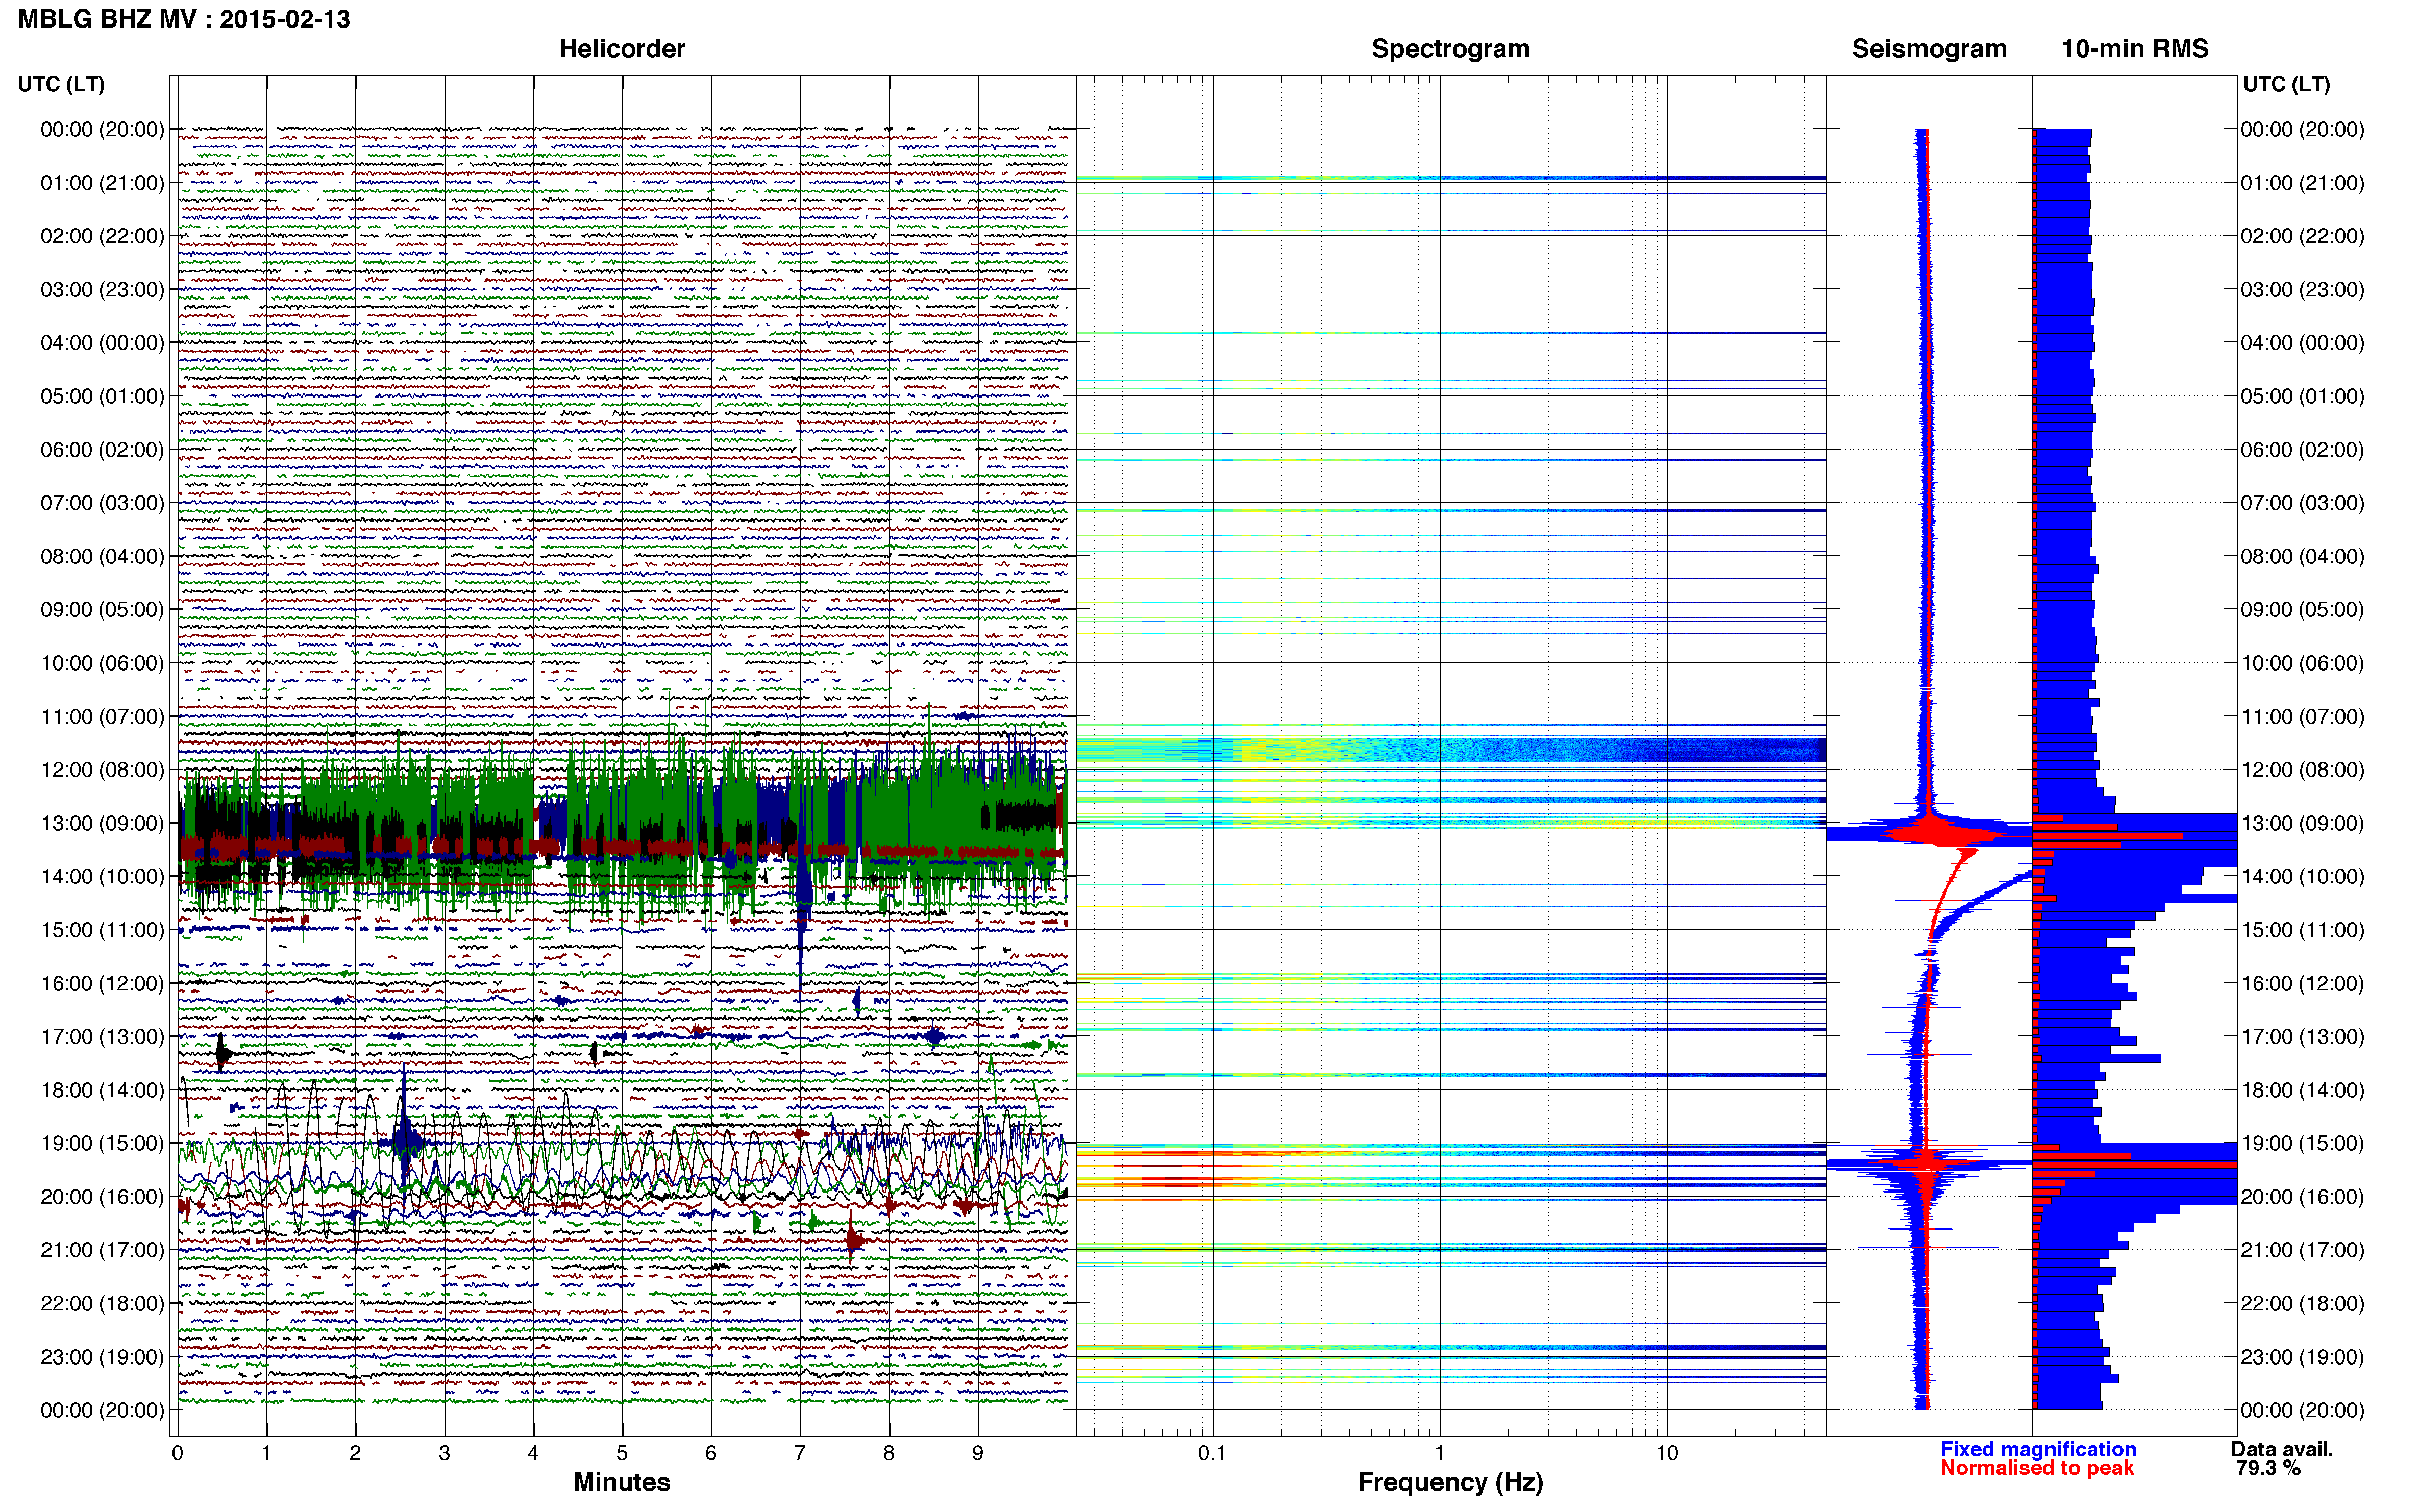Click the "0" minutes tick label
This screenshot has width=2419, height=1512.
click(x=177, y=1453)
